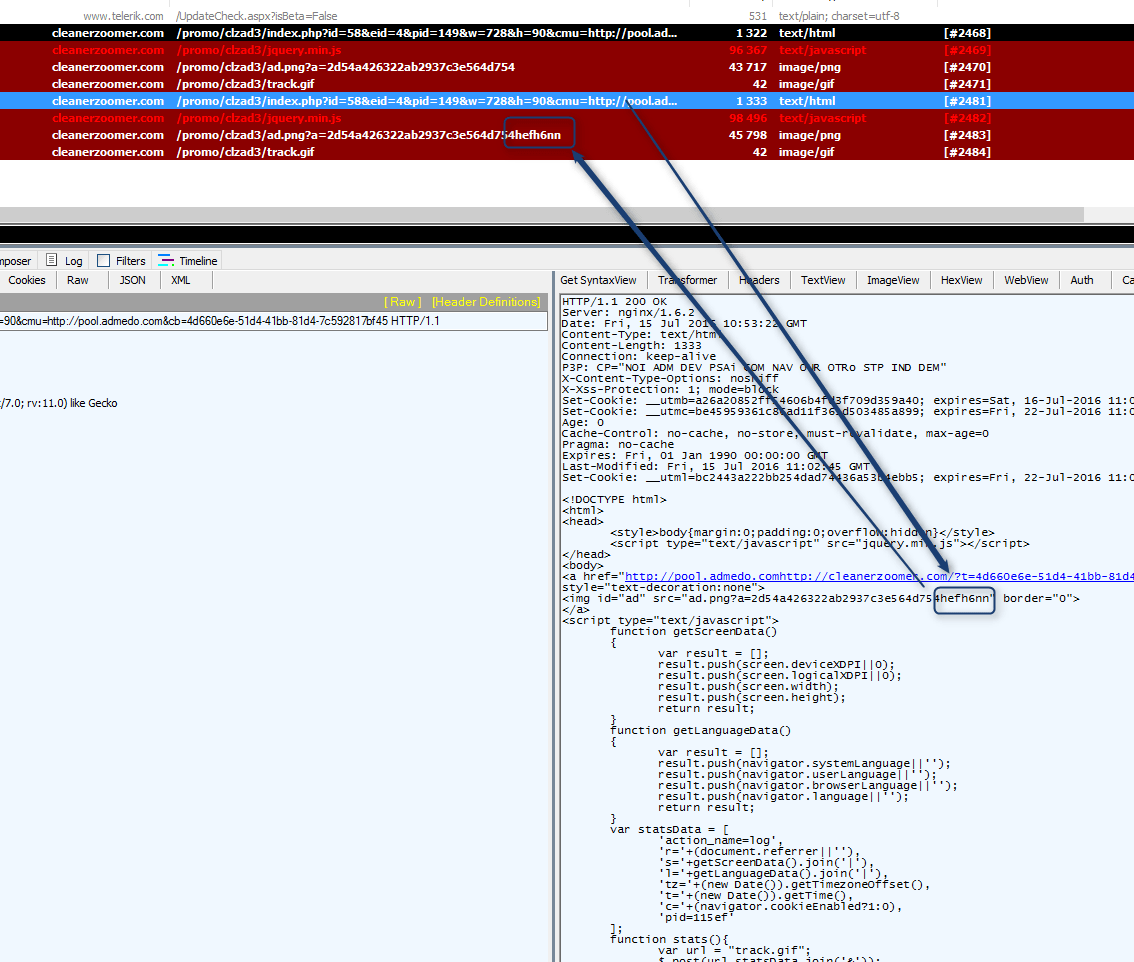Select session #2483 ad.png row ending 4hefh6nn
The height and width of the screenshot is (962, 1134).
(x=567, y=135)
